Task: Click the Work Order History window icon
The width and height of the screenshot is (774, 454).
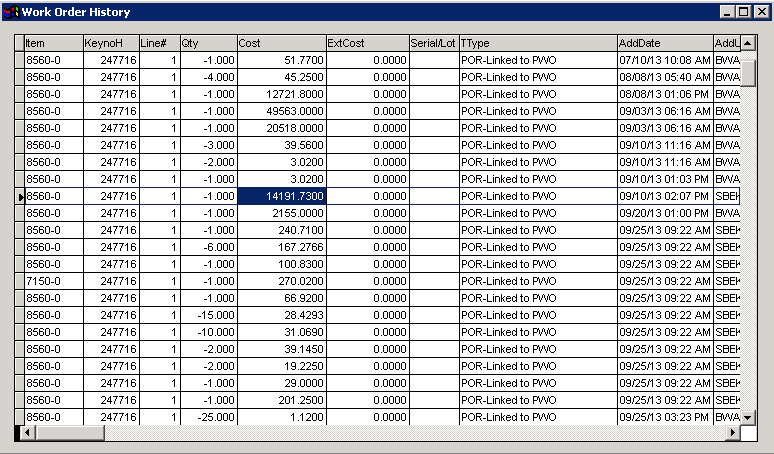Action: tap(12, 12)
